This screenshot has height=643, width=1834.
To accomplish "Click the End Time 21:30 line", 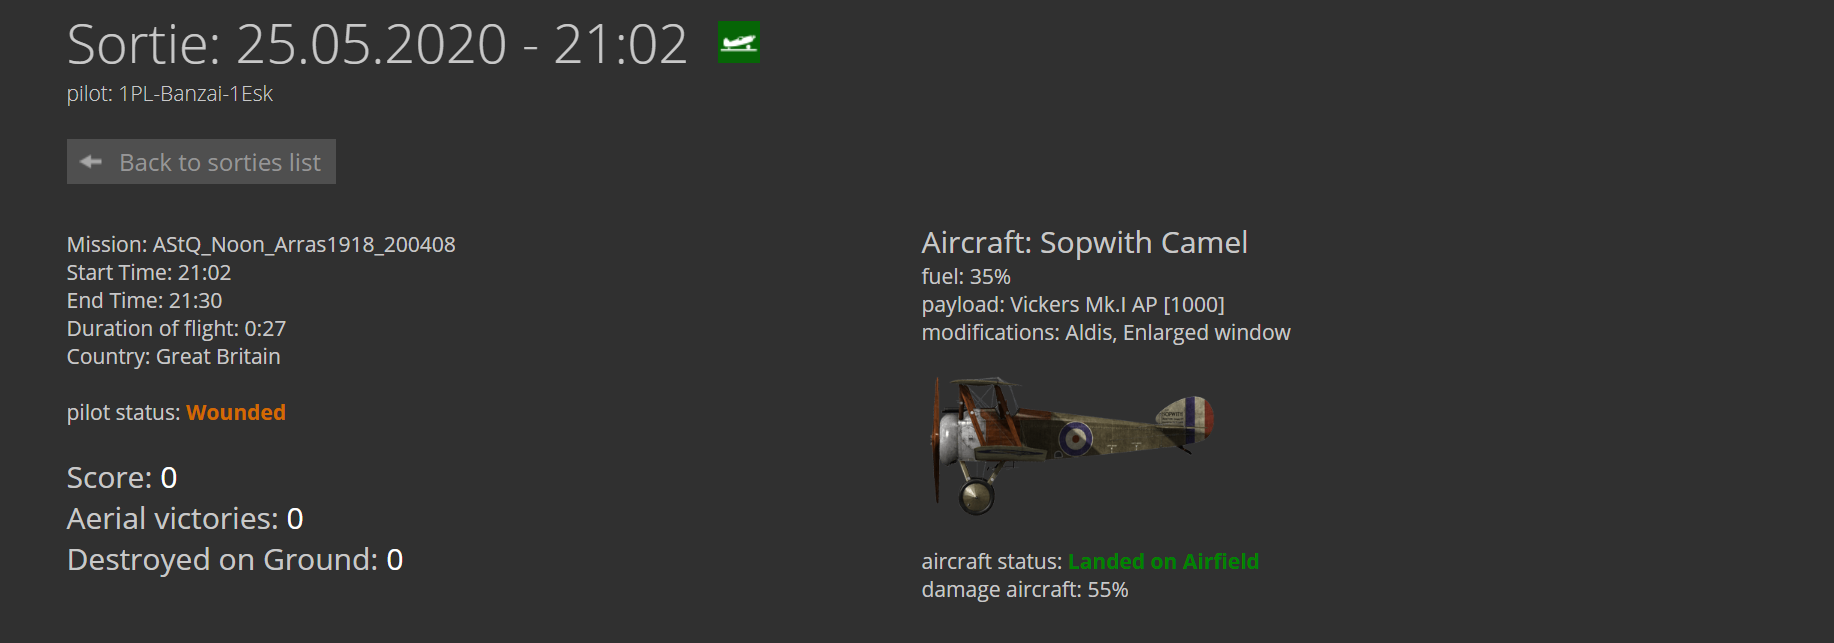I will click(144, 301).
